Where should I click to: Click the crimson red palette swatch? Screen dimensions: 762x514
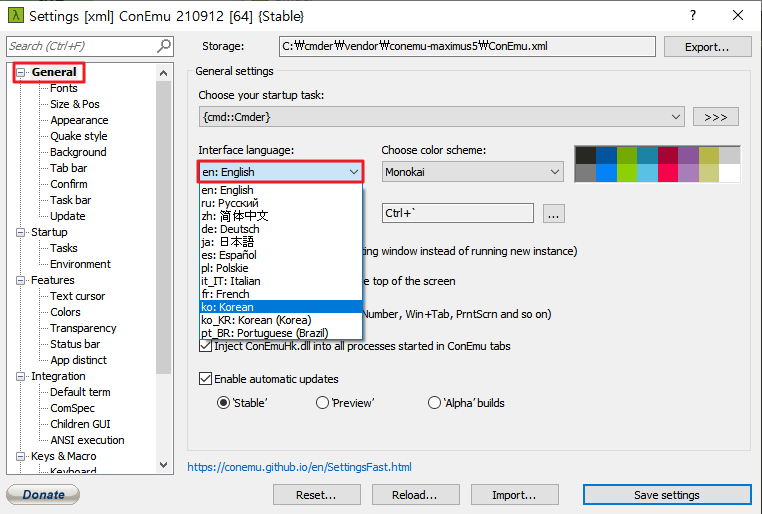click(668, 155)
